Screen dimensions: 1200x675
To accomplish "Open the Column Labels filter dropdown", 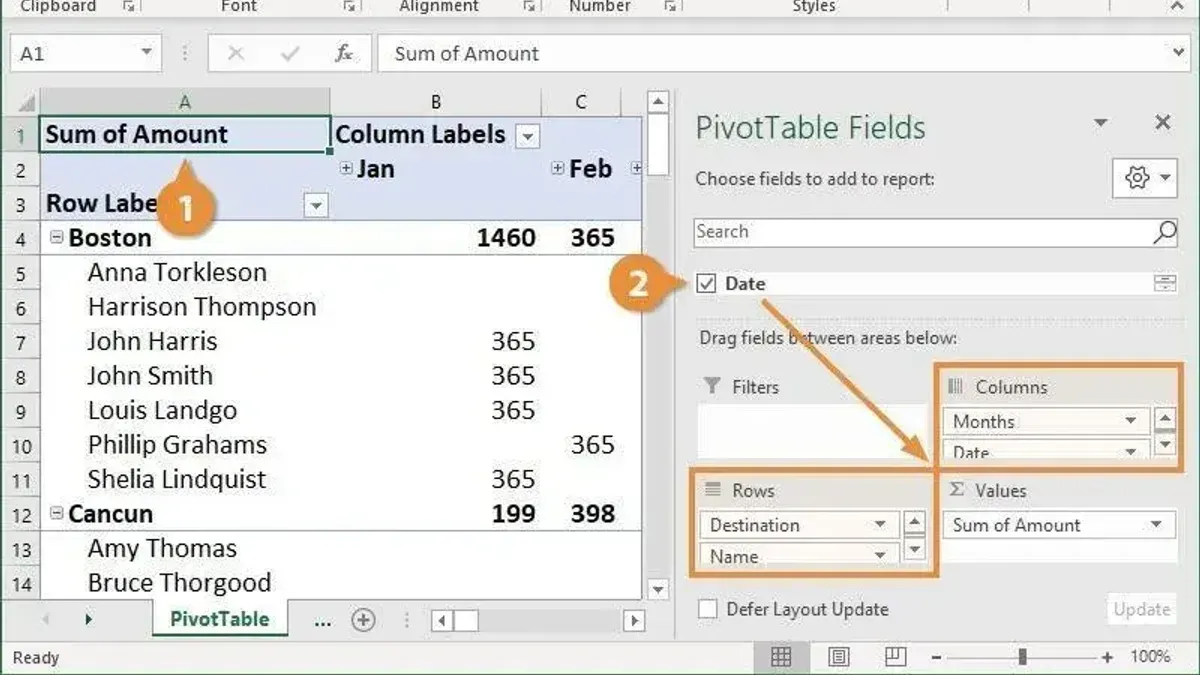I will (x=528, y=136).
